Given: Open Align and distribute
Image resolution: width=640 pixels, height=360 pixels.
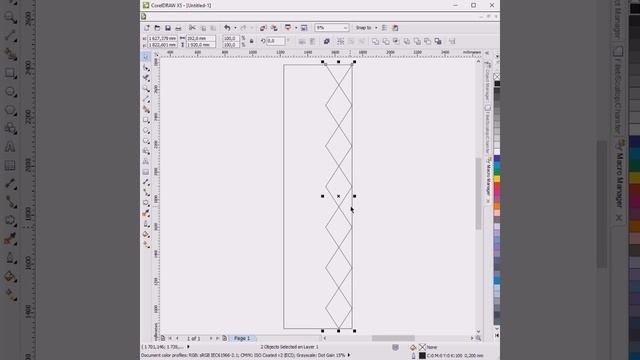Looking at the screenshot, I should click(452, 41).
